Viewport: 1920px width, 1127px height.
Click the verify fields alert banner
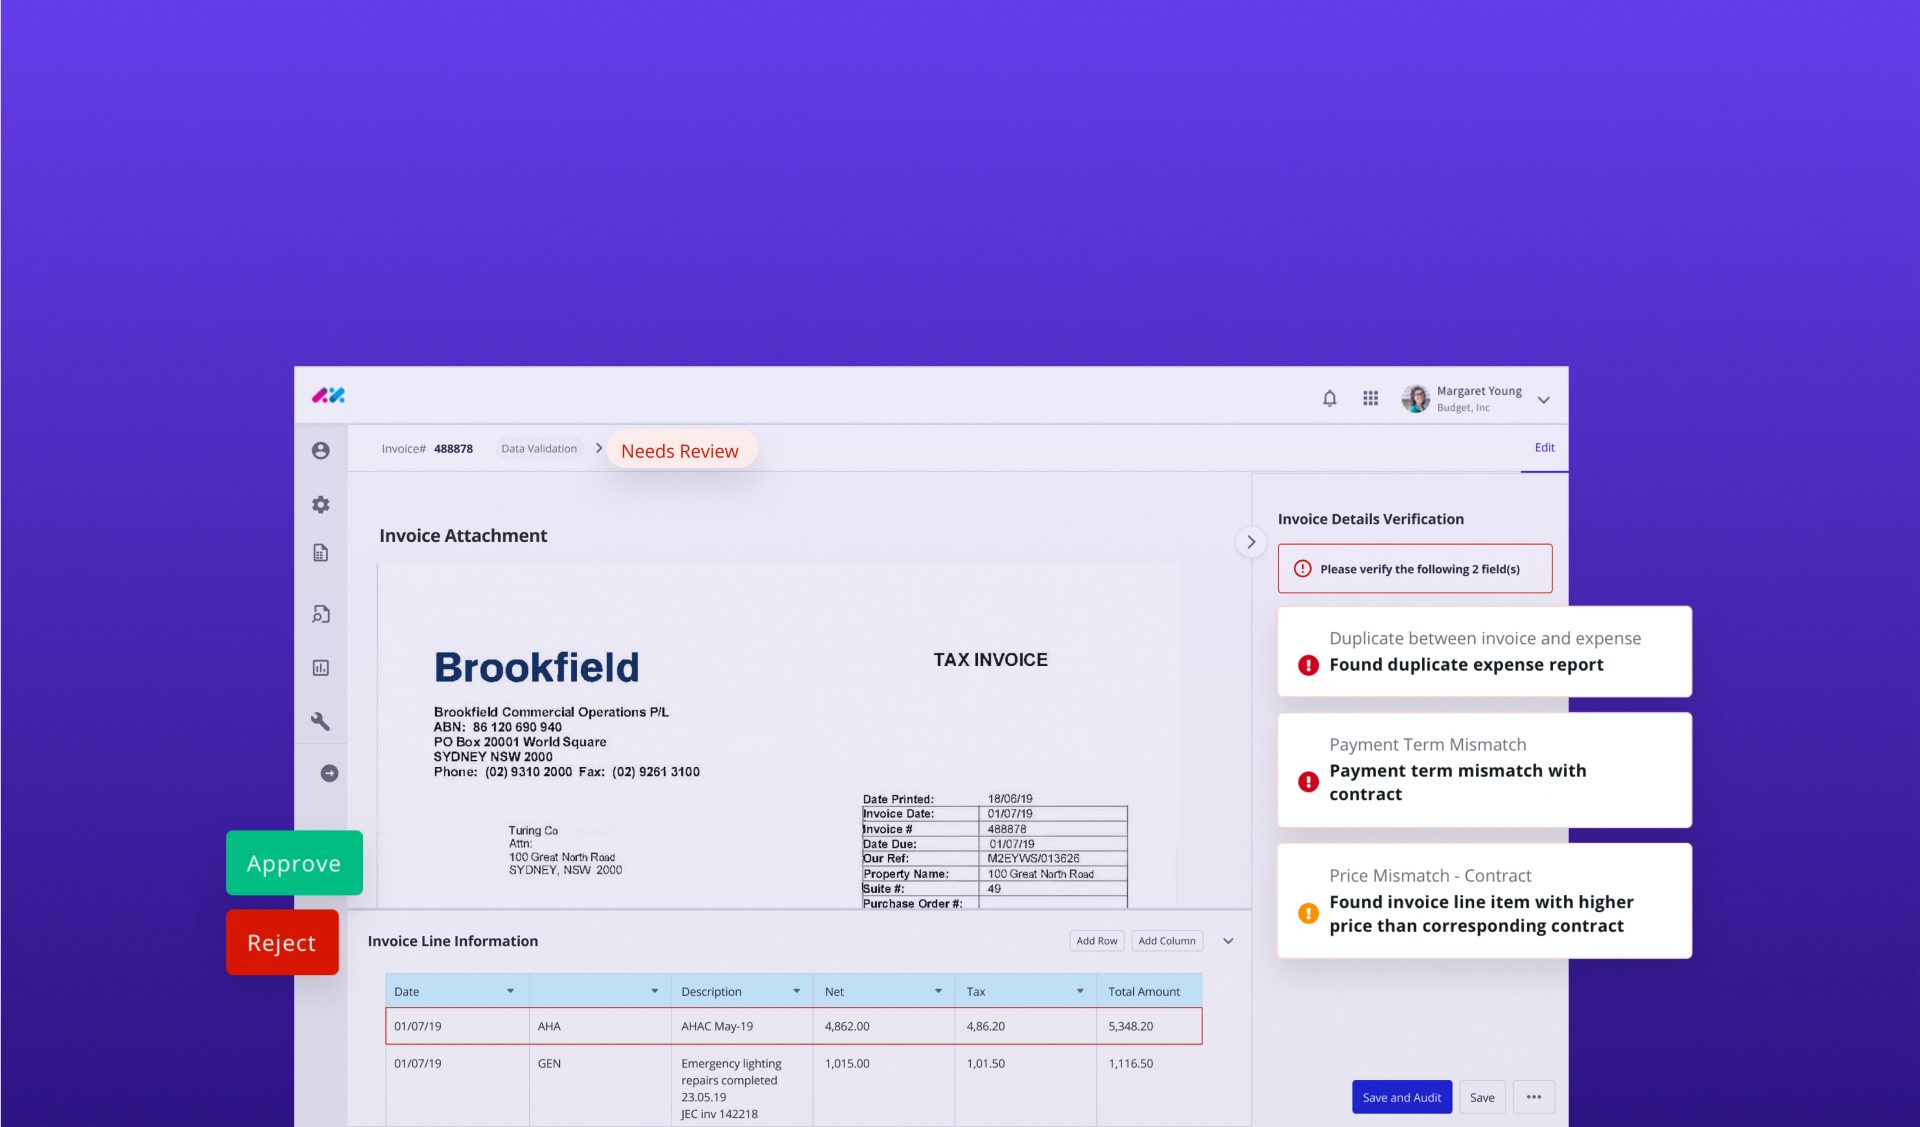1415,569
